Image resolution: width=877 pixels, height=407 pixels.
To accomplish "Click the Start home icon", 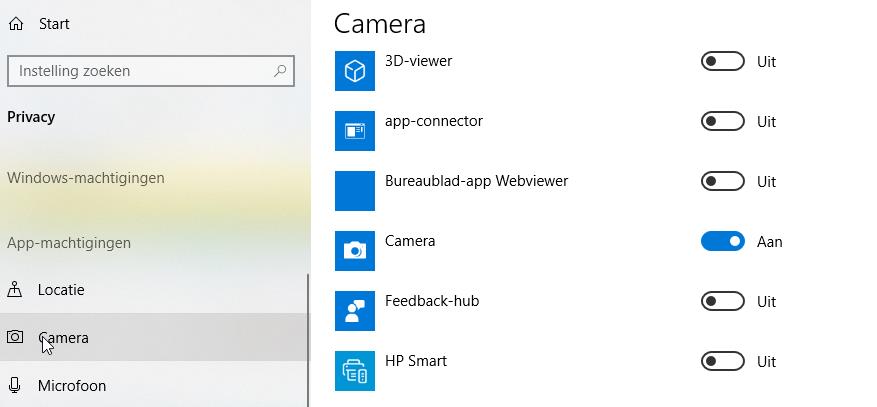I will 16,24.
